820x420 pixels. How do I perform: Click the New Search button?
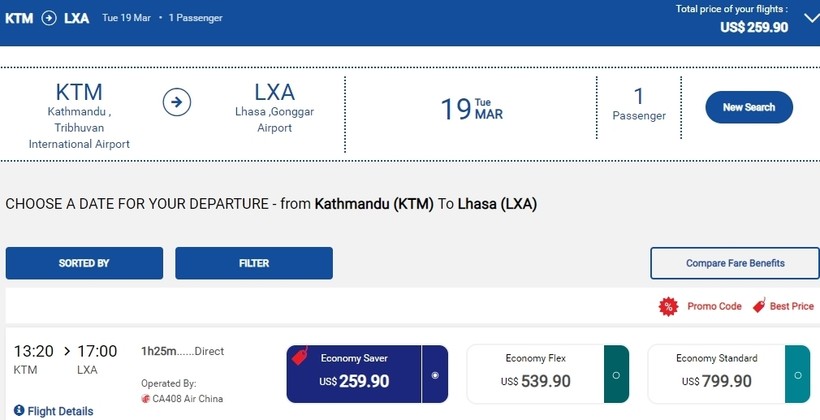pos(748,107)
